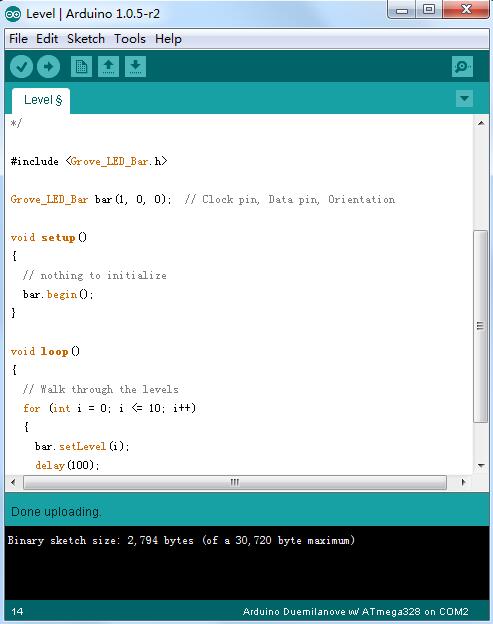This screenshot has width=493, height=624.
Task: Click the vertical scrollbar down arrow
Action: tap(481, 465)
